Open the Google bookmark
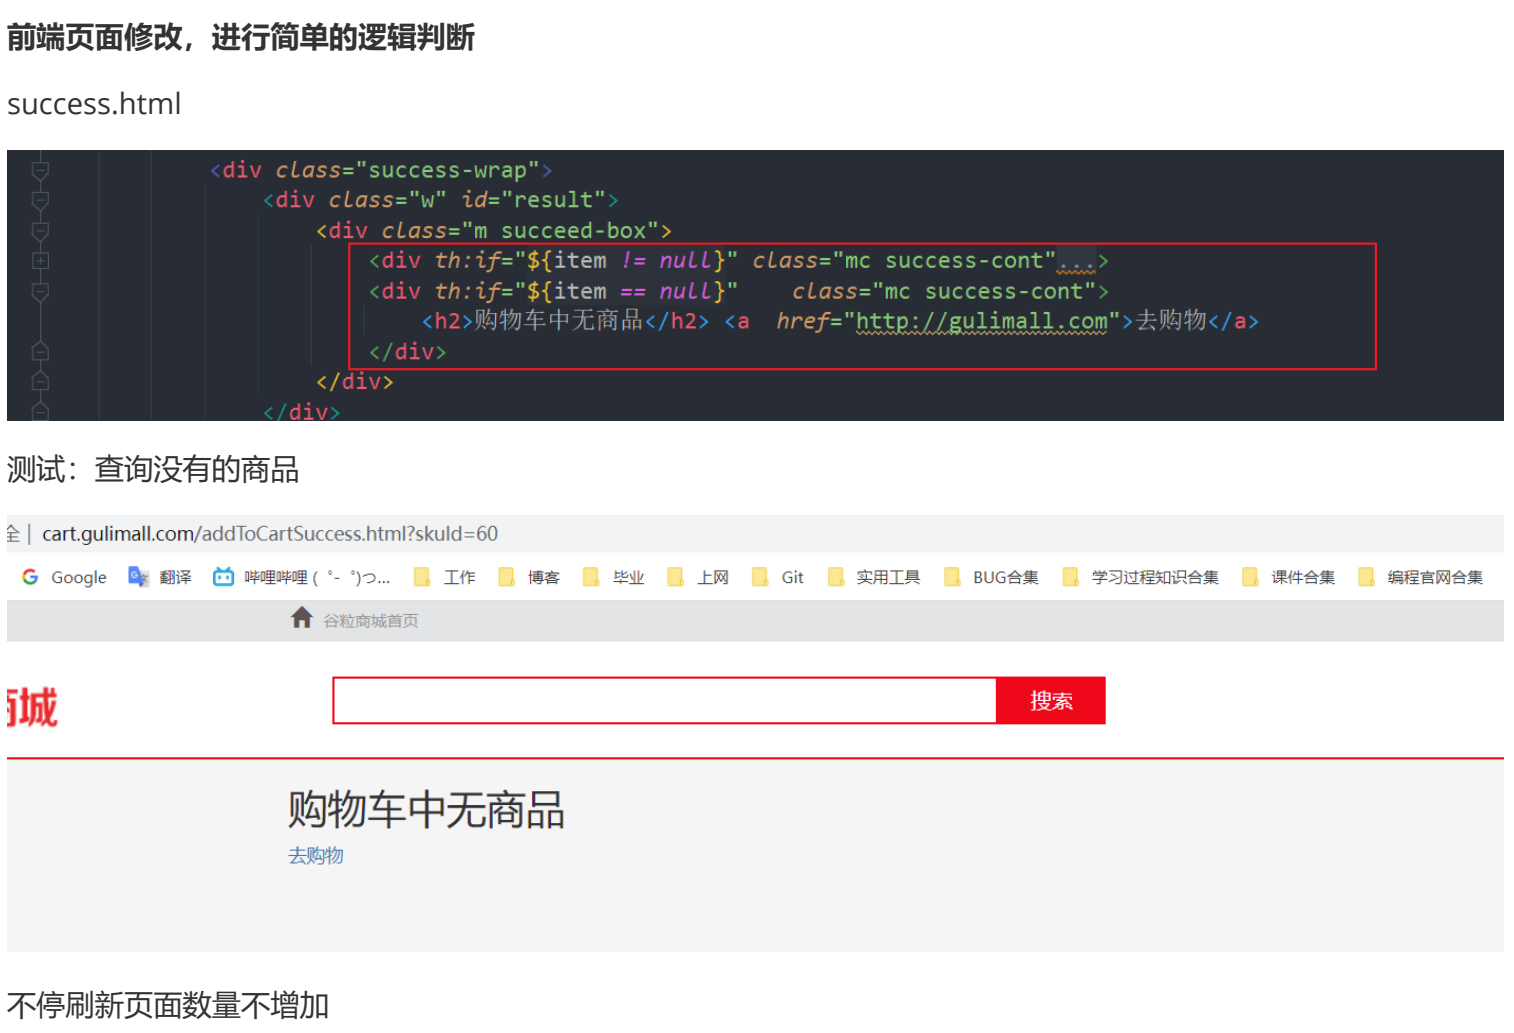 click(64, 577)
